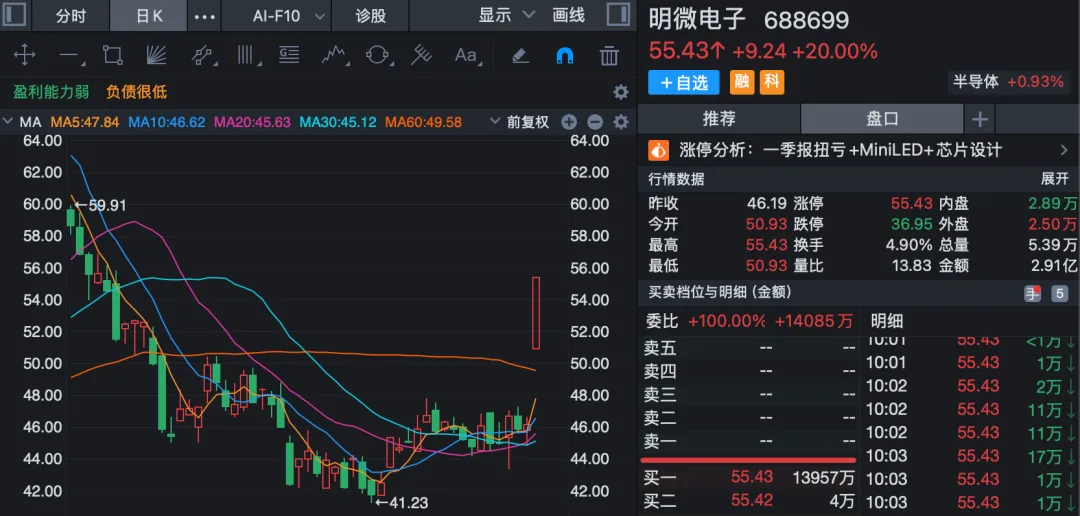Expand 涨停分析 with the right chevron
Screen dimensions: 1080x516
click(1063, 150)
